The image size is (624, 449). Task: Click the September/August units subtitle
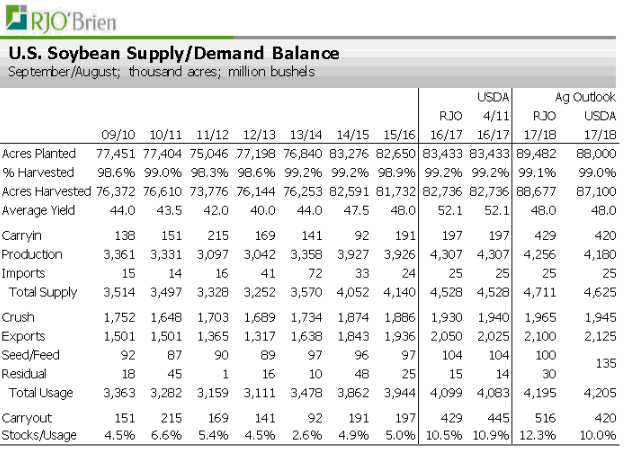160,71
